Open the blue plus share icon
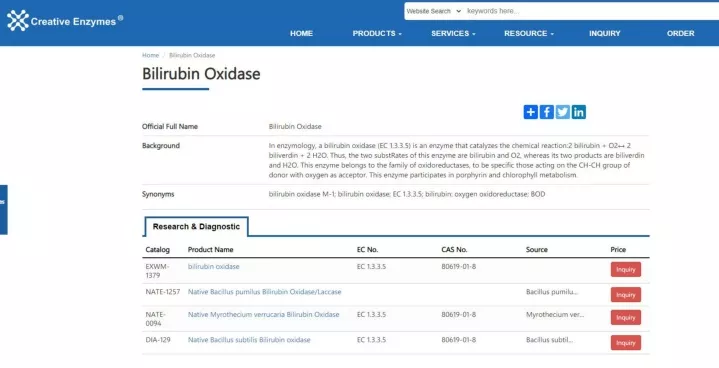Viewport: 719px width, 368px height. pos(531,112)
